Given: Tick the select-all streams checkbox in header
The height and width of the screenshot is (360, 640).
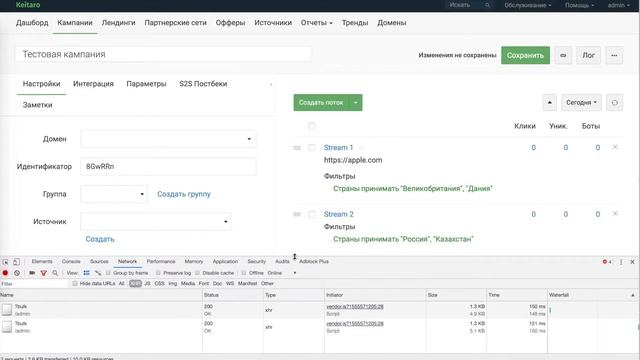Looking at the screenshot, I should pyautogui.click(x=312, y=126).
